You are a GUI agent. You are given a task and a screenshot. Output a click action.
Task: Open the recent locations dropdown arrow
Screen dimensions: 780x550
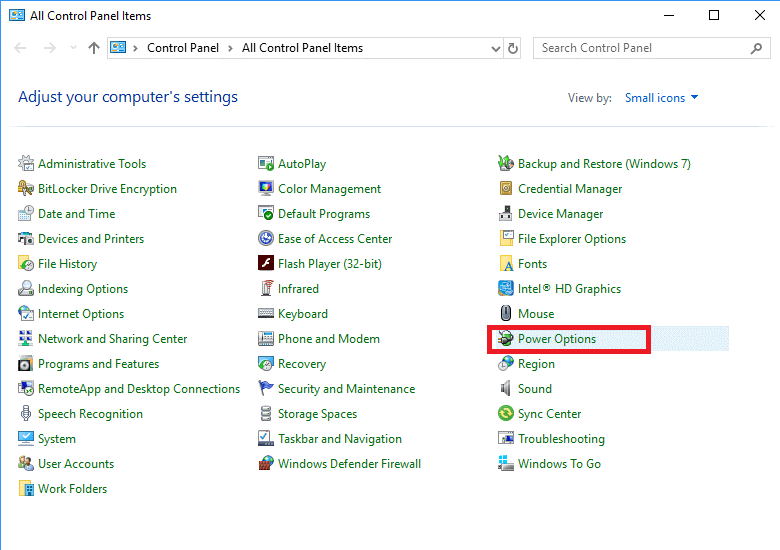[74, 48]
